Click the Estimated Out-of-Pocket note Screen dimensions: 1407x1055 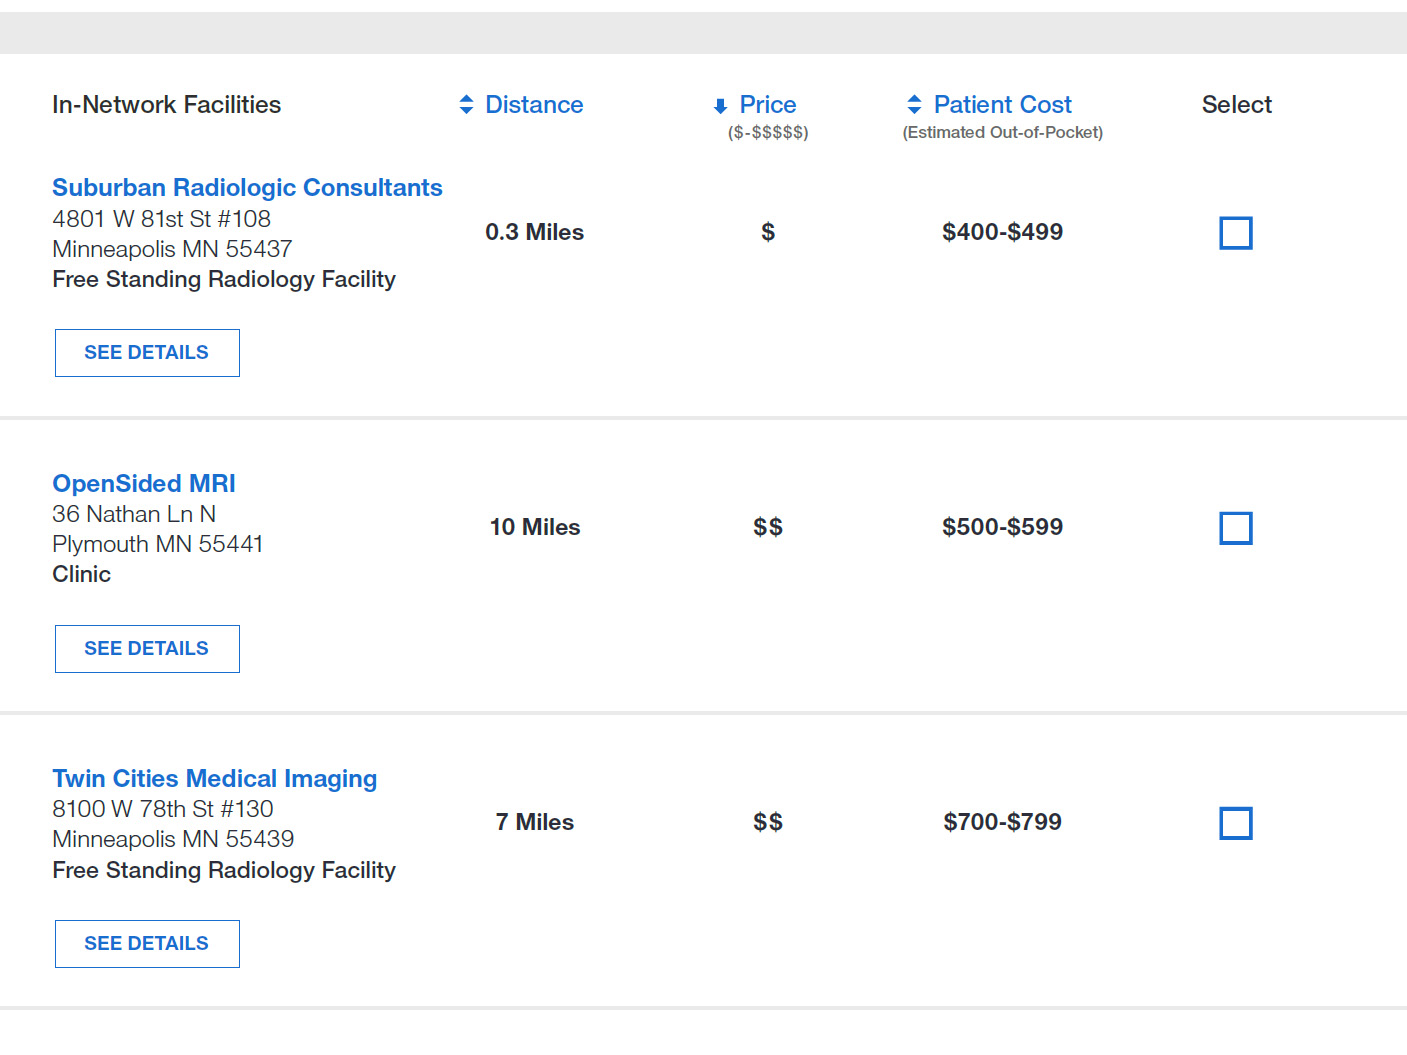coord(1003,132)
